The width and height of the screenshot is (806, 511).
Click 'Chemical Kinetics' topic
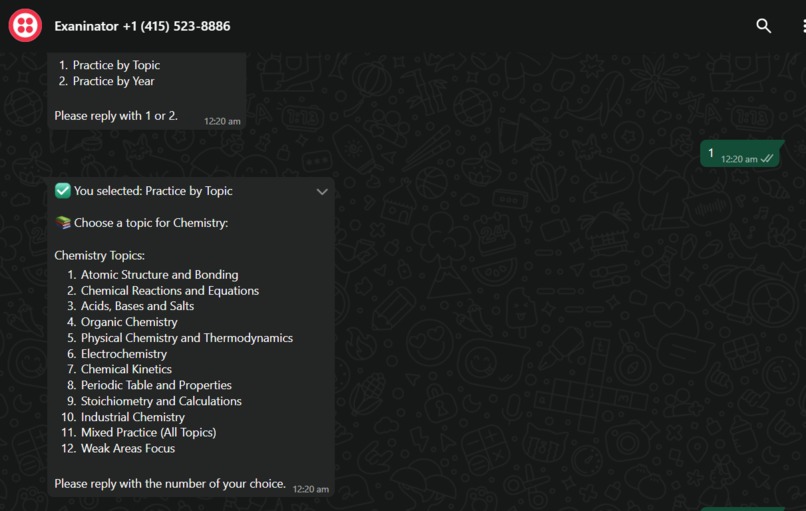[126, 369]
